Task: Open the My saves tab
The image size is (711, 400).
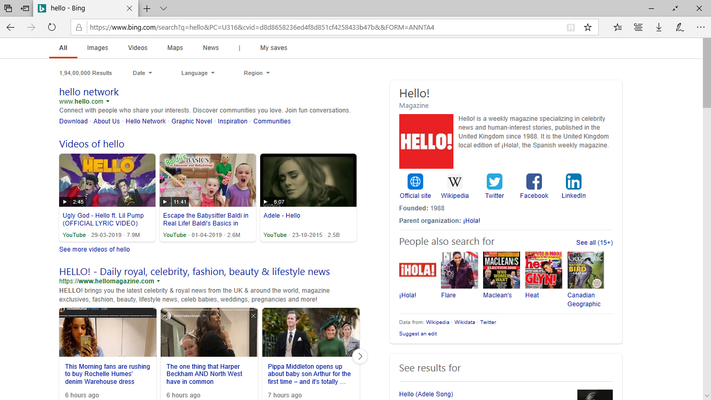Action: (273, 48)
